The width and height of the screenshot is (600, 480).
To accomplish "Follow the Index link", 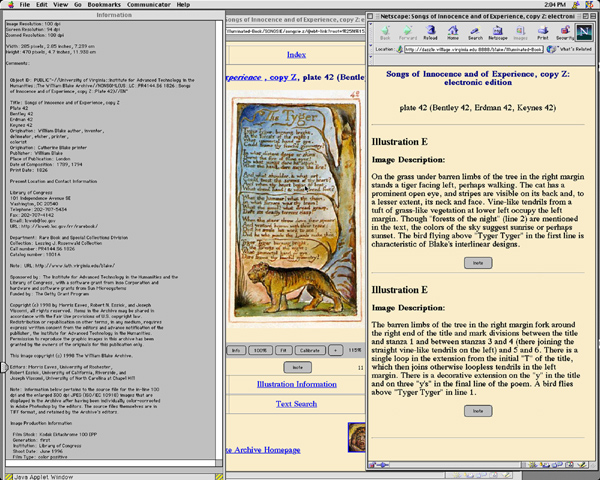I will click(x=297, y=55).
